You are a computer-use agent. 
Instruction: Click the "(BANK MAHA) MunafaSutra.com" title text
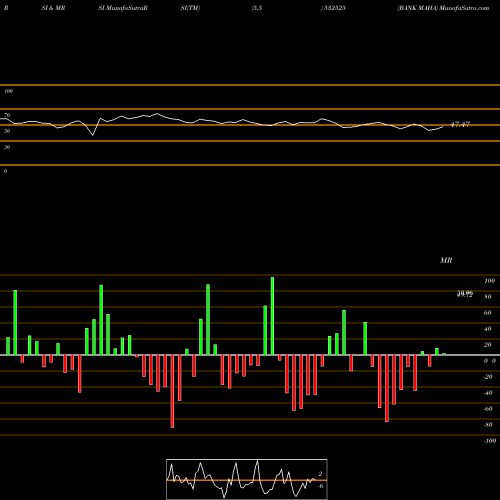443,8
